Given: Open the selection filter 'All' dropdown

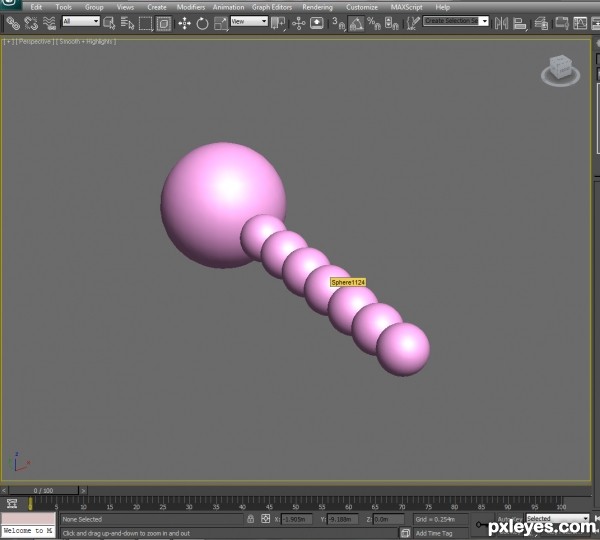Looking at the screenshot, I should click(81, 21).
